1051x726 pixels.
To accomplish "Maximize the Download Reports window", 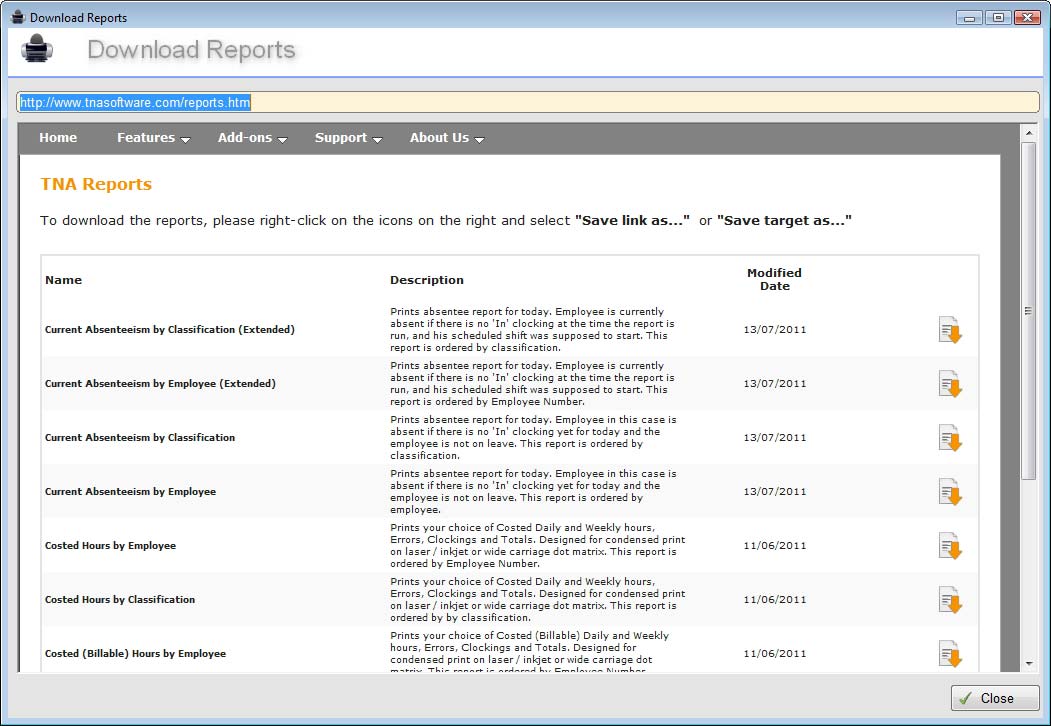I will tap(998, 17).
